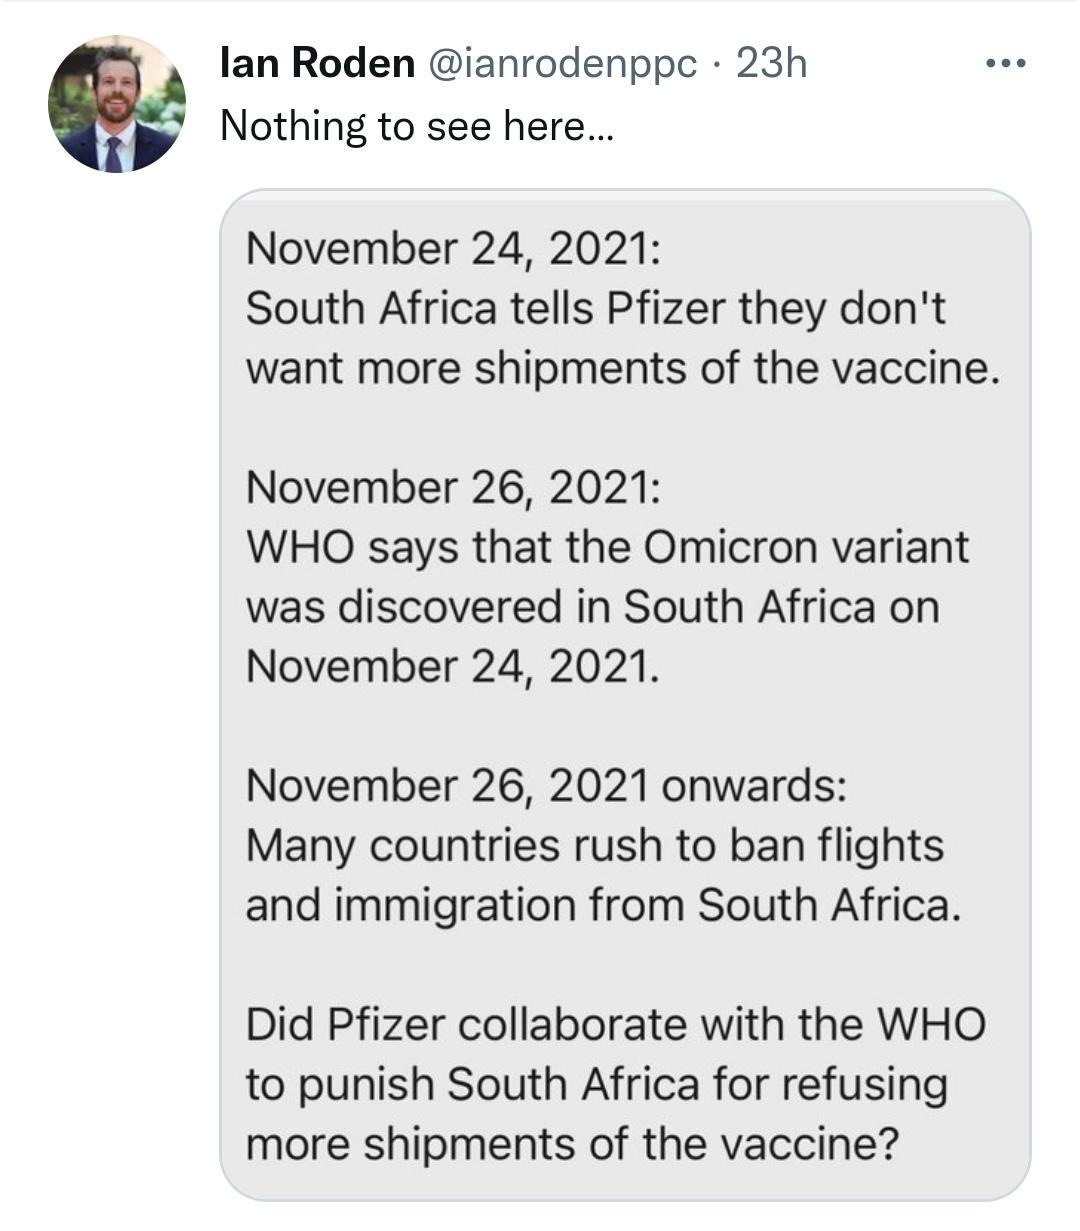The image size is (1080, 1231).
Task: Open the @ianrodenppc handle link
Action: click(x=562, y=64)
